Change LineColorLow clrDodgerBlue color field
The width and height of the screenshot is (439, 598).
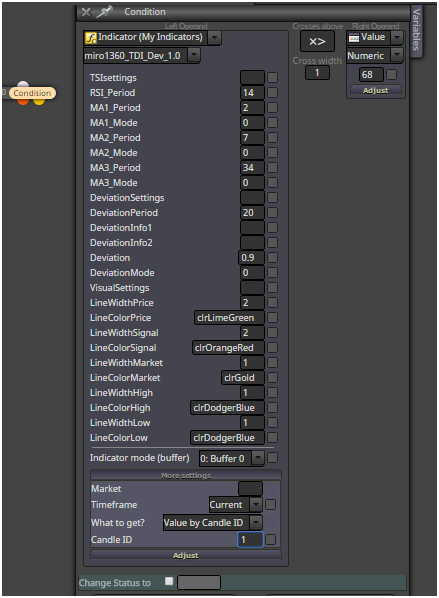(x=227, y=437)
